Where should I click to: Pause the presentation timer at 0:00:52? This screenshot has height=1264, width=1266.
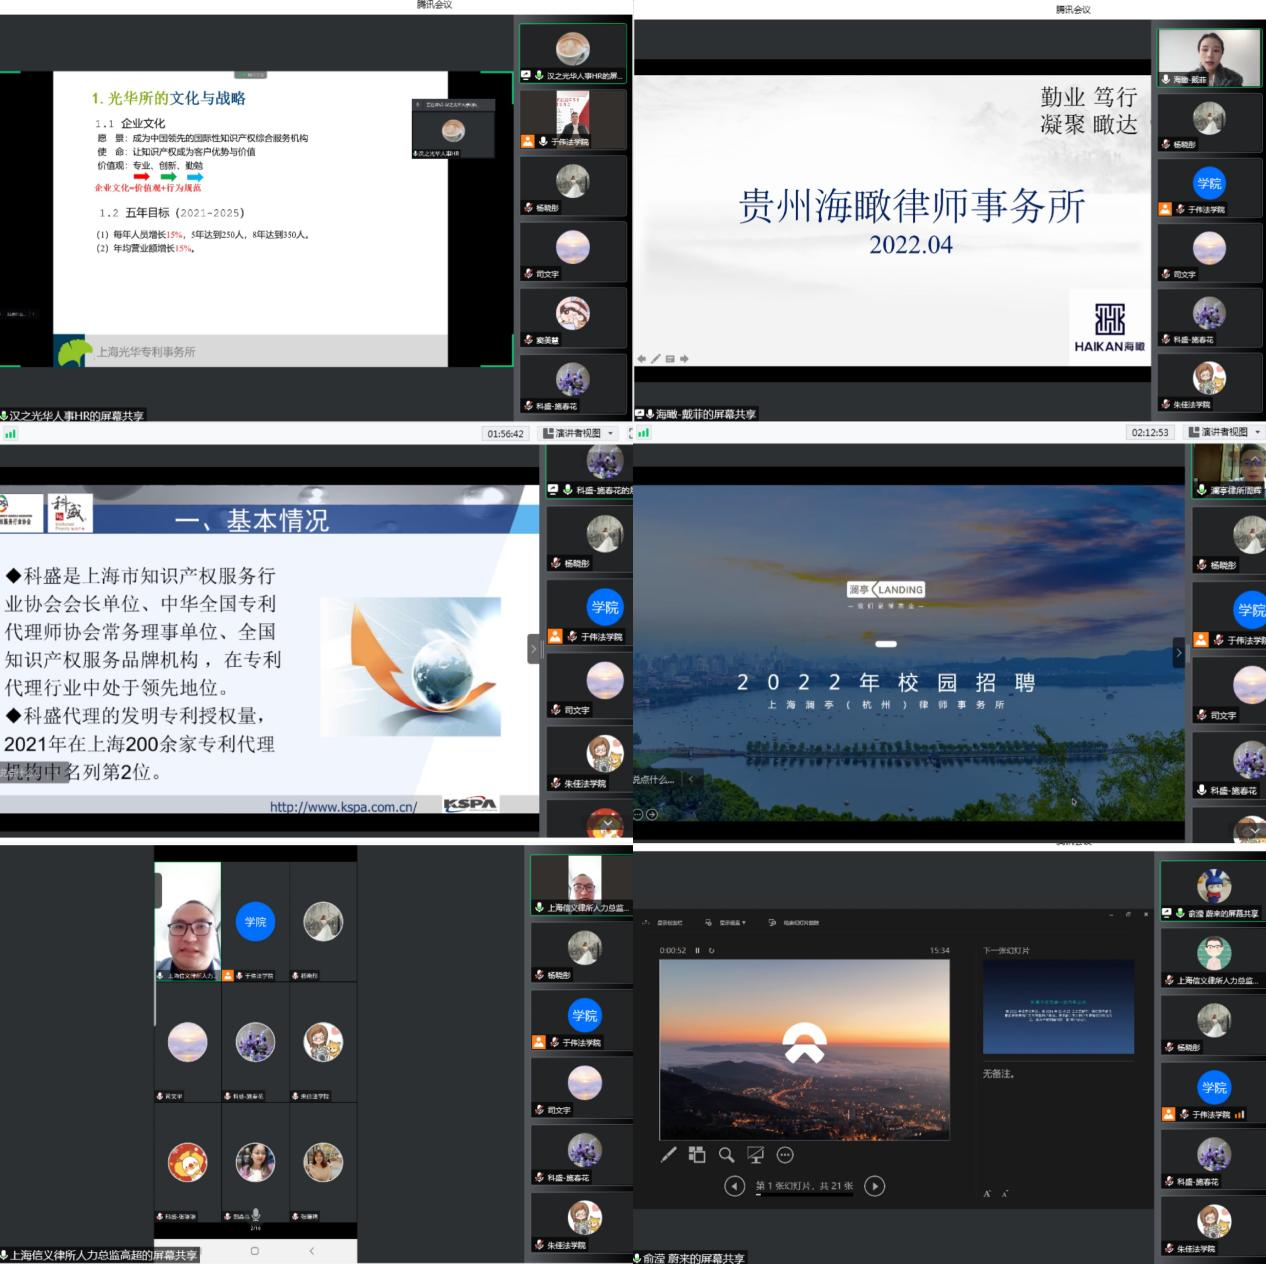pyautogui.click(x=698, y=951)
